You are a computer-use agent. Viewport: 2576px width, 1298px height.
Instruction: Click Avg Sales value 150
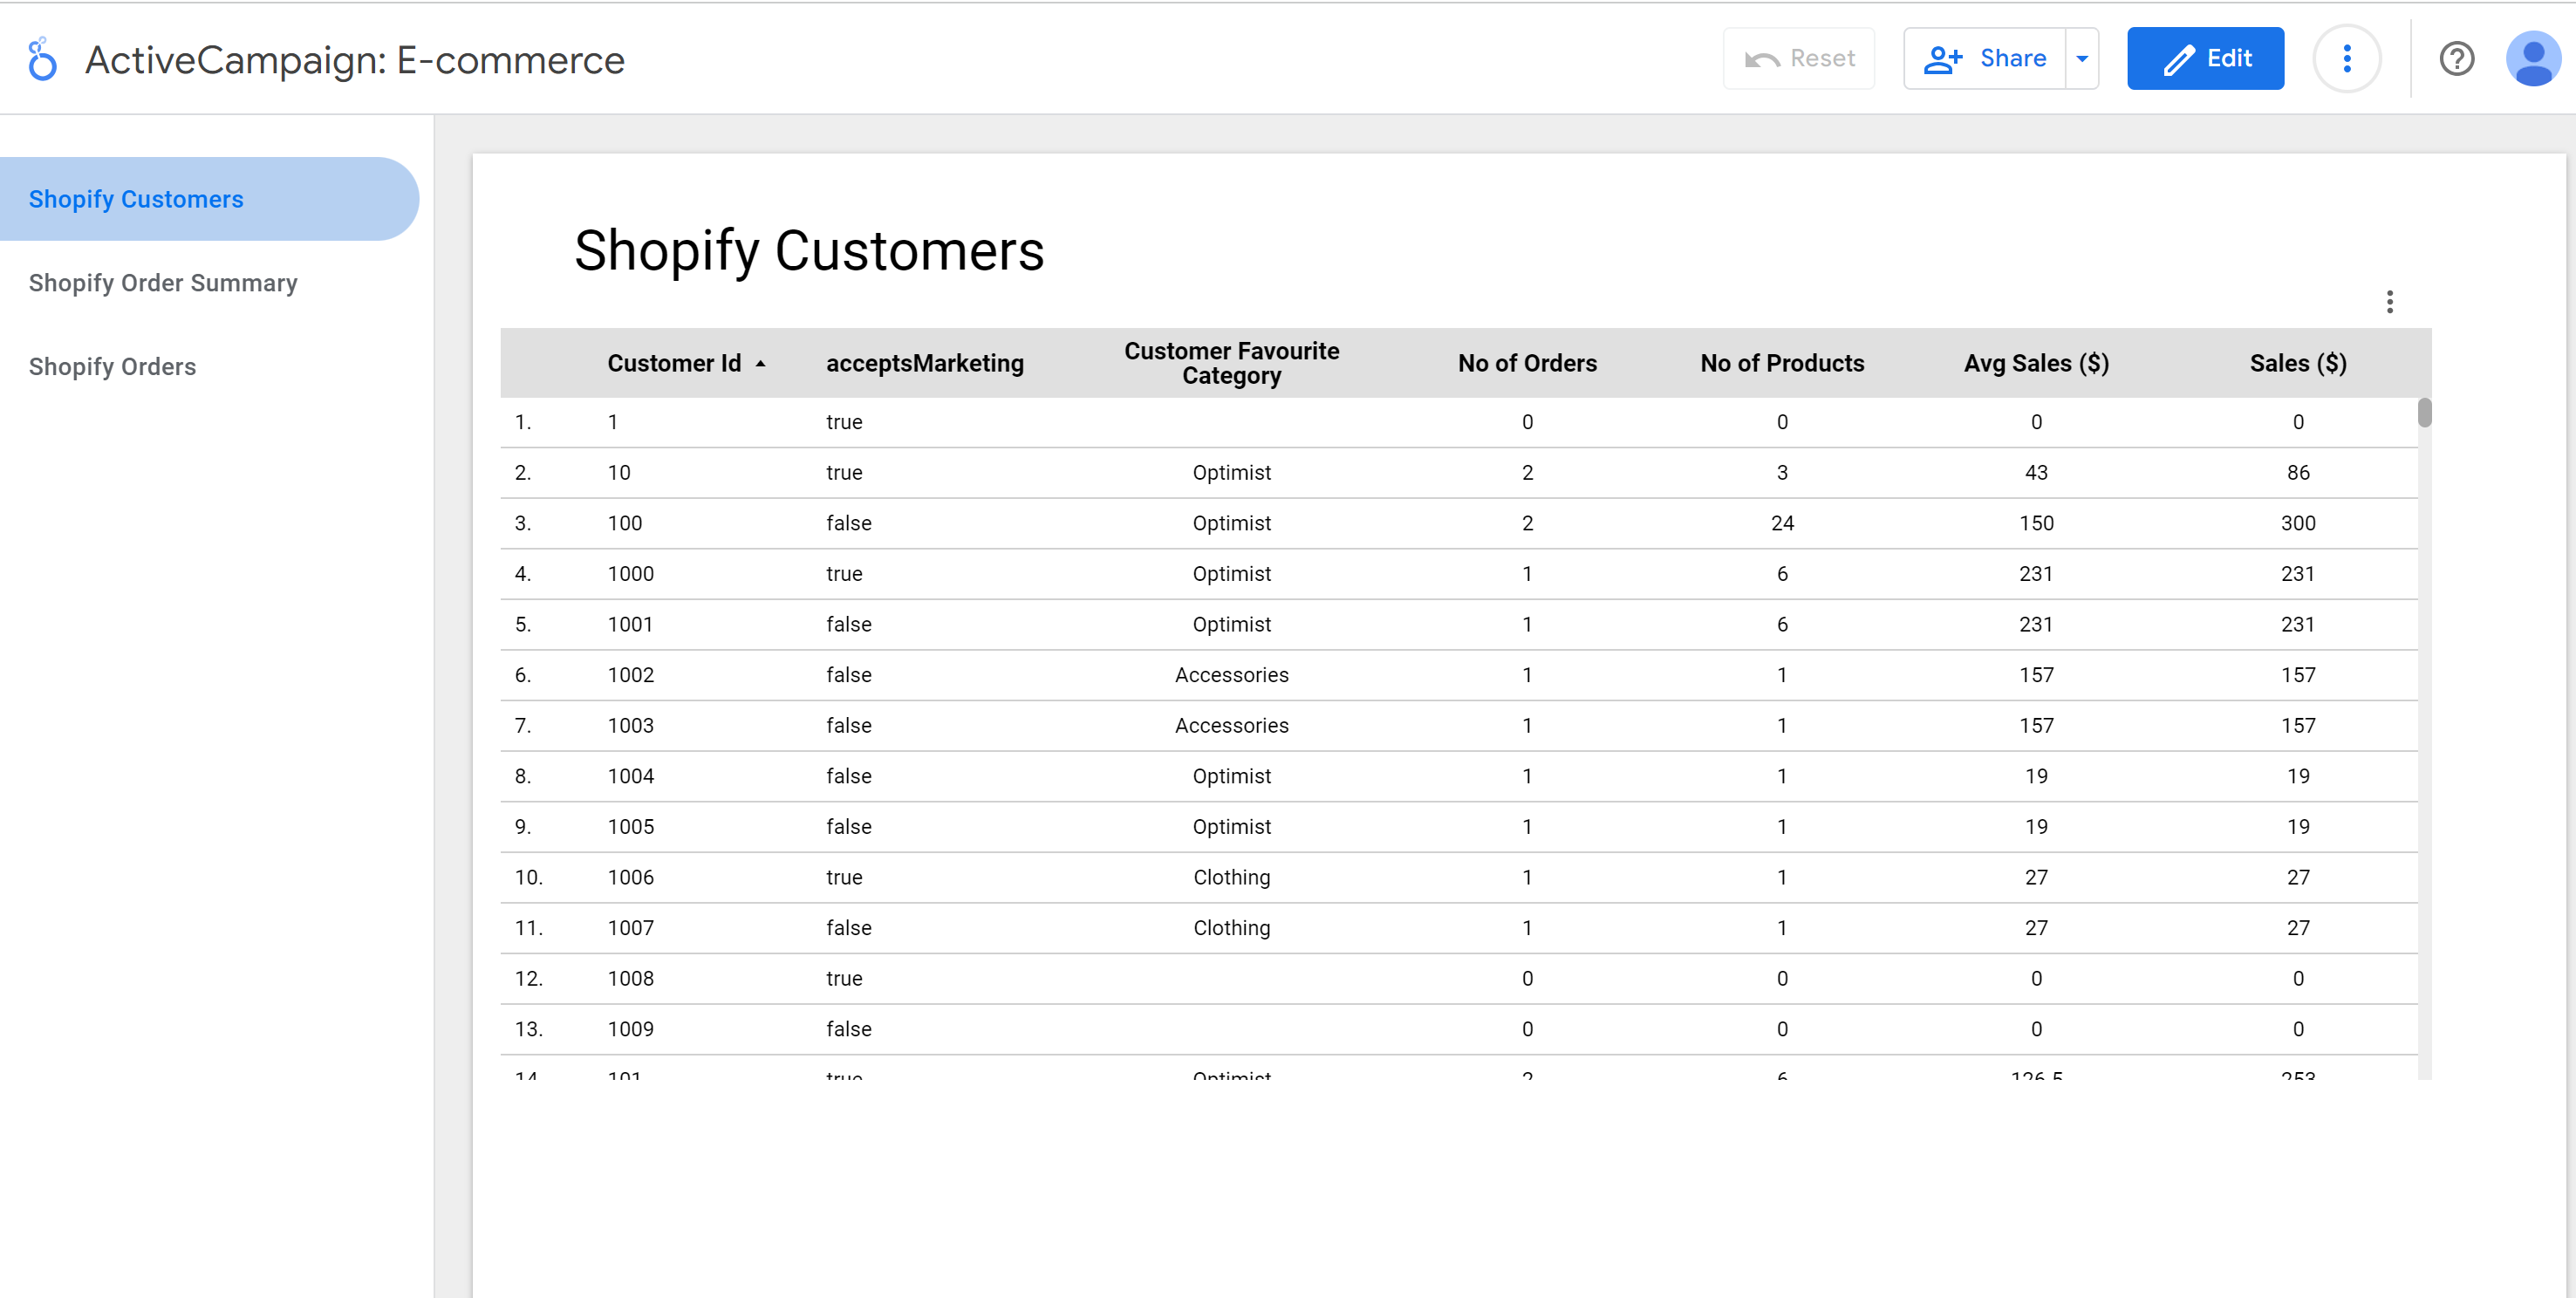point(2035,523)
